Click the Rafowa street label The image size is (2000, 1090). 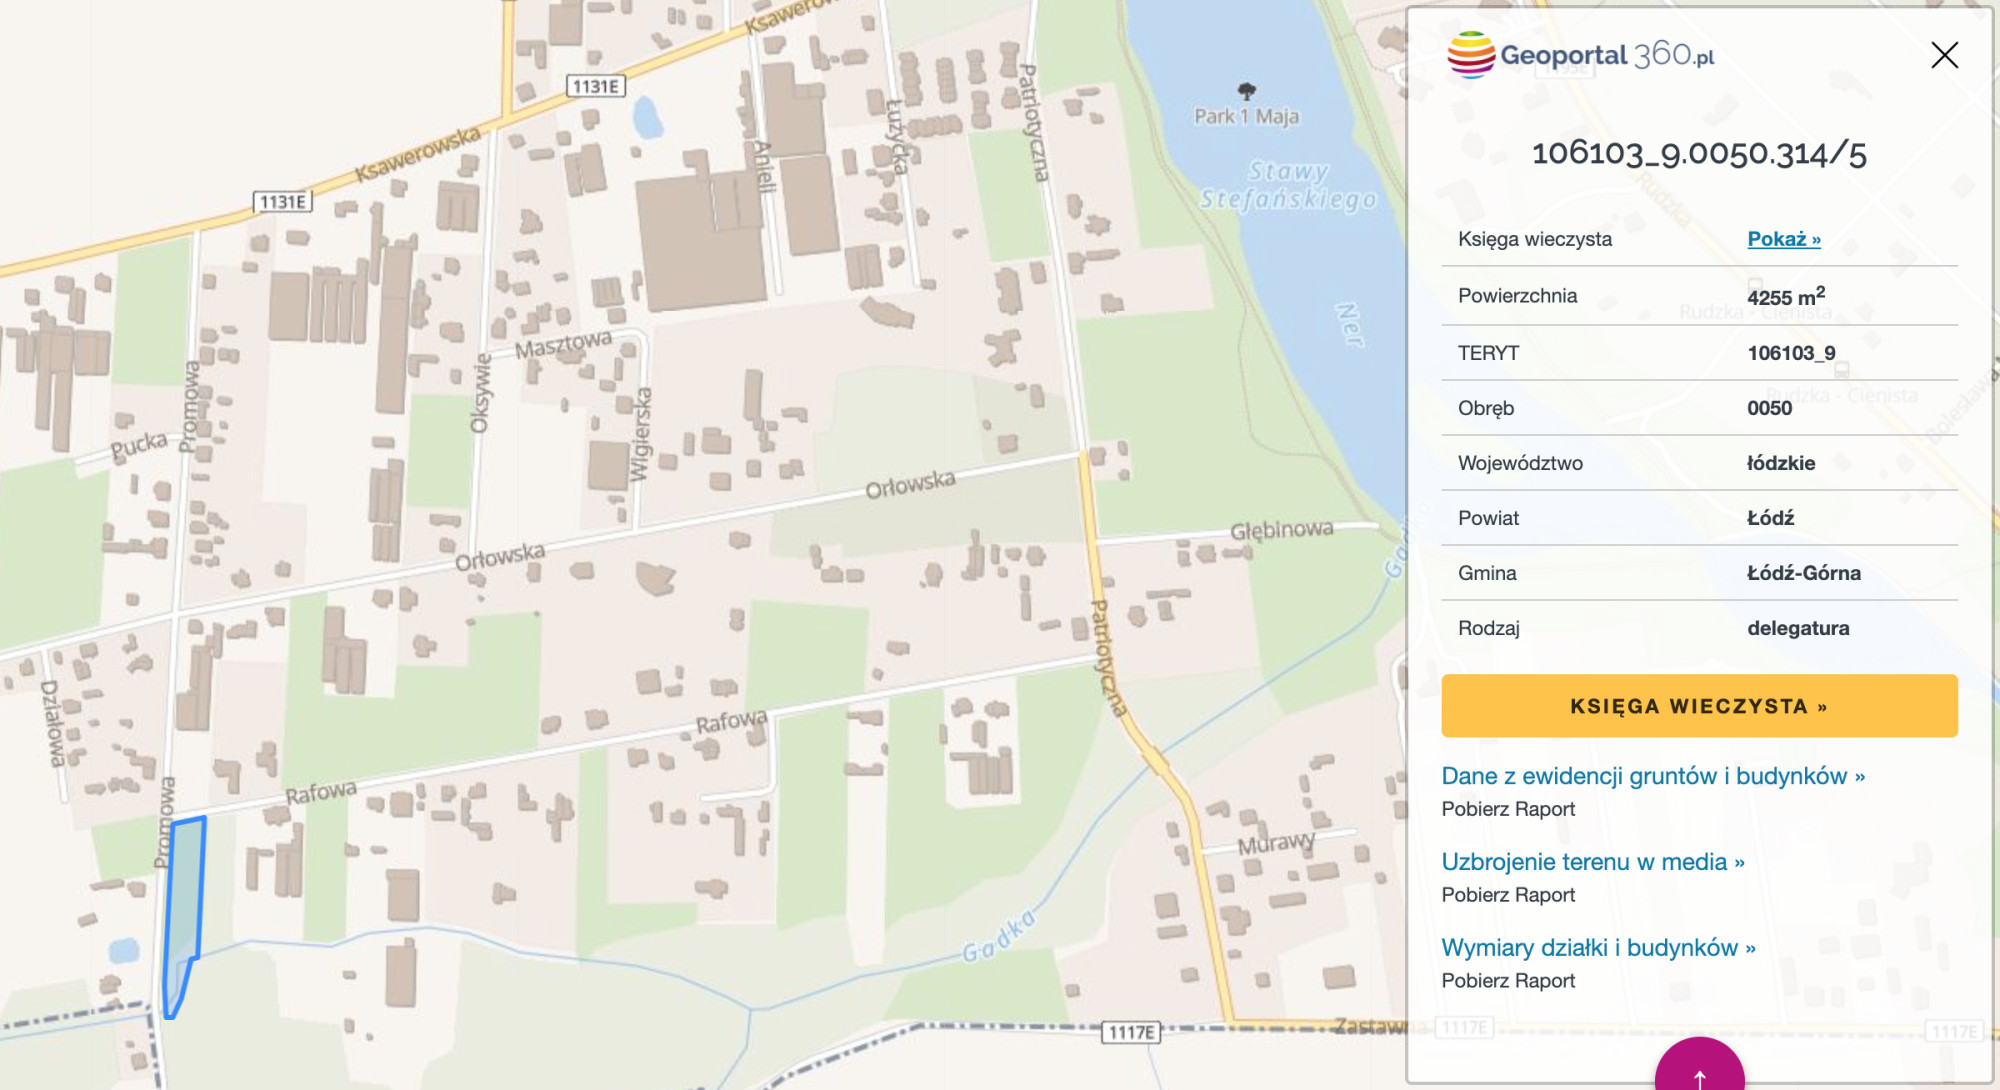click(x=731, y=721)
